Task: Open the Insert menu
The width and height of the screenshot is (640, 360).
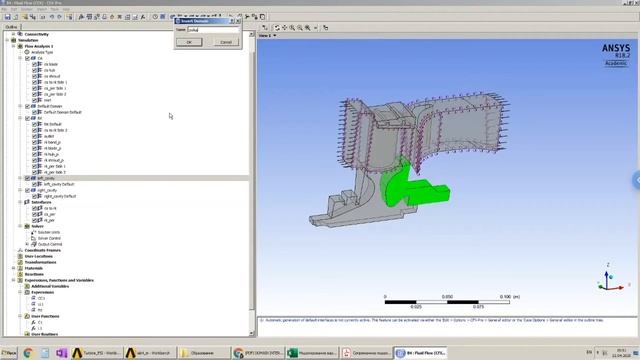Action: point(42,9)
